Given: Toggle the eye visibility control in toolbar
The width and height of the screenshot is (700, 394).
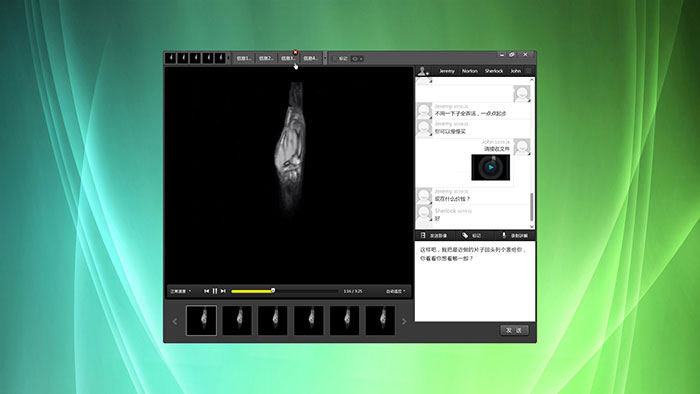Looking at the screenshot, I should [x=355, y=58].
